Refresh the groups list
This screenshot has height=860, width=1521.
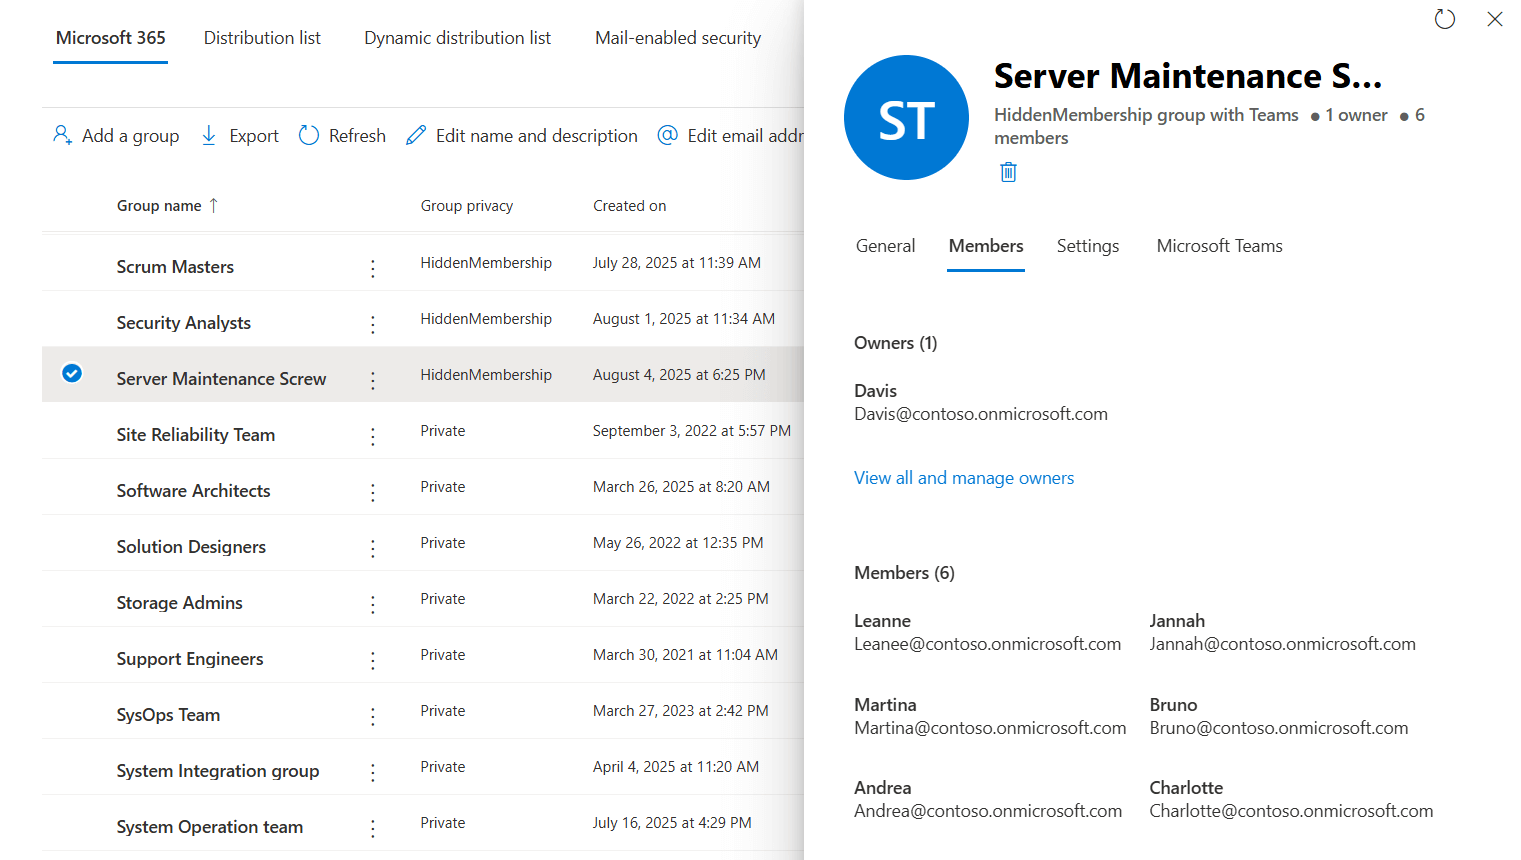341,135
